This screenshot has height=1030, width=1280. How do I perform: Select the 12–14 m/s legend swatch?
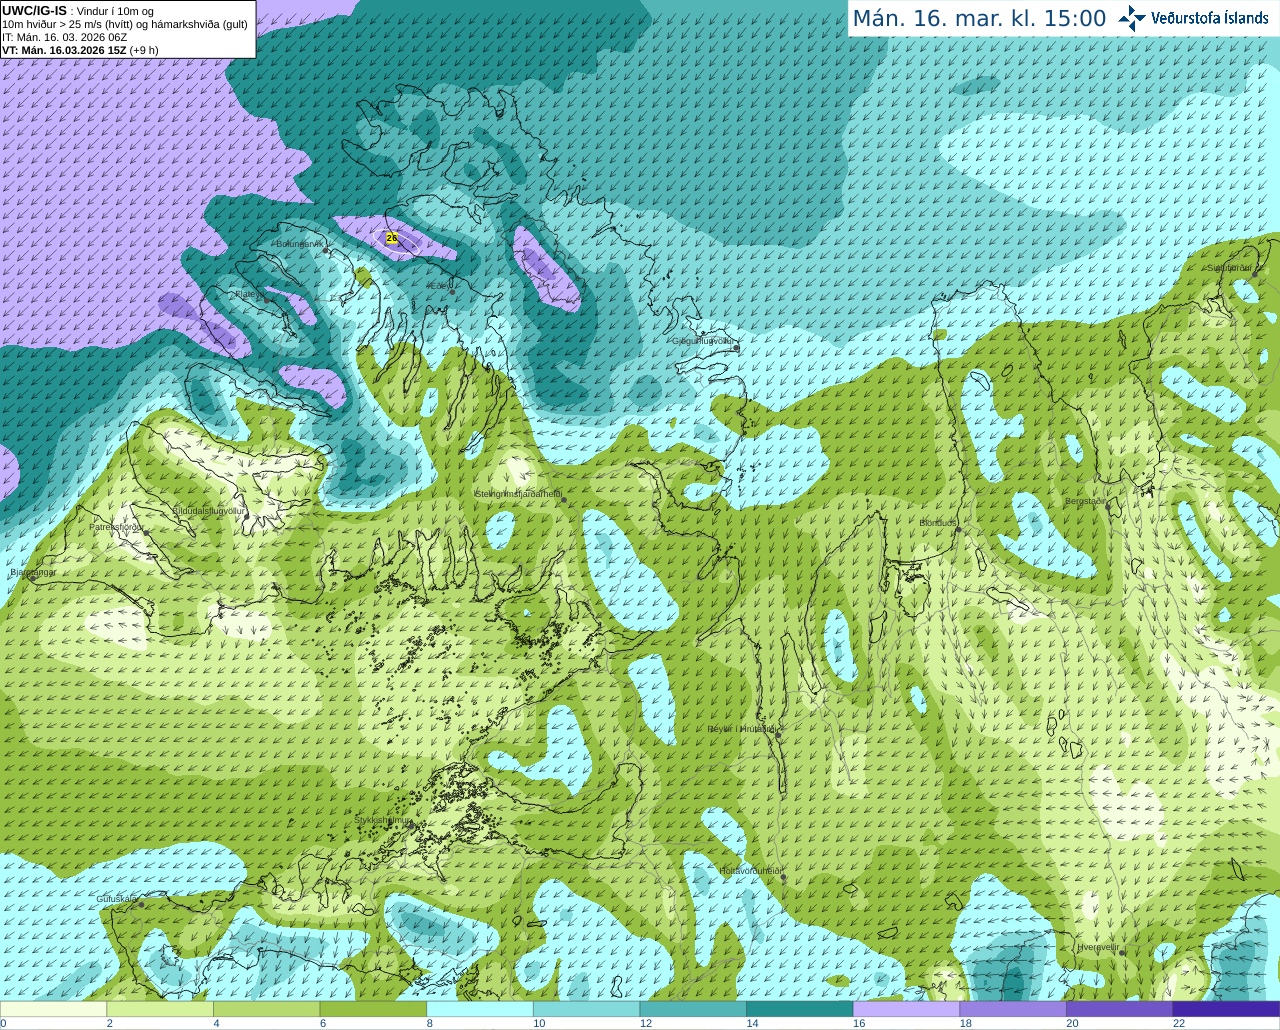pyautogui.click(x=693, y=1009)
